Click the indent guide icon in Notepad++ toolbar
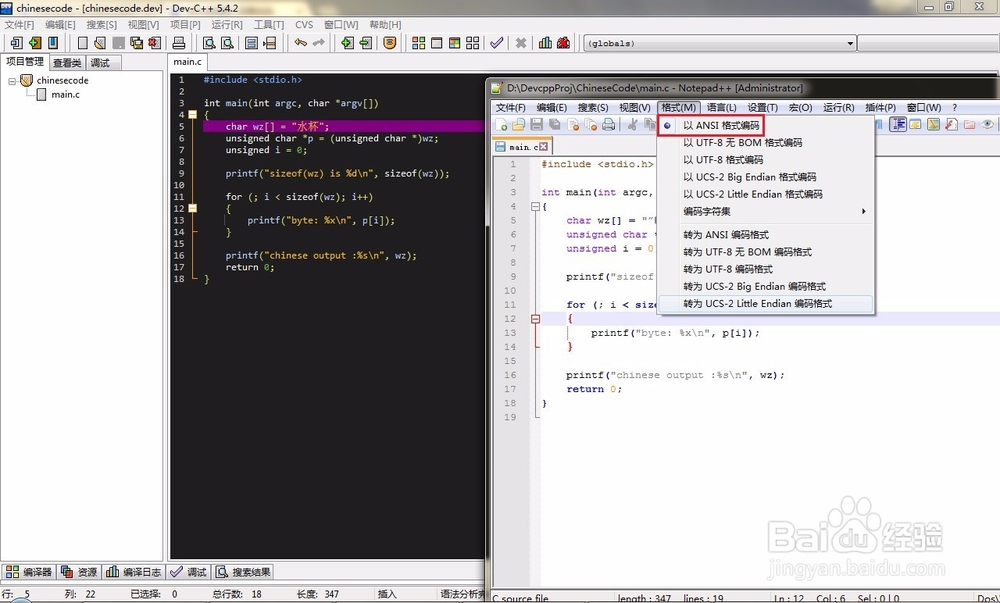The height and width of the screenshot is (603, 1000). tap(898, 124)
